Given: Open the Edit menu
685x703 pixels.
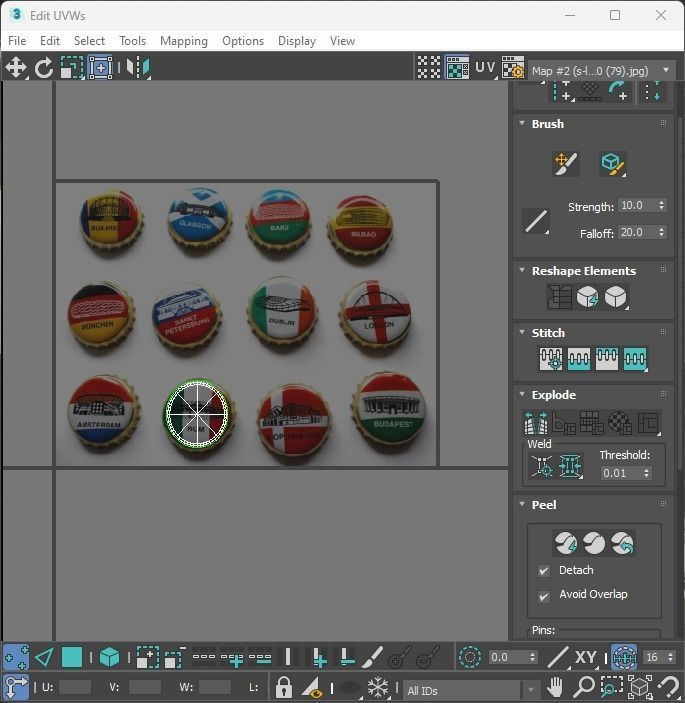Looking at the screenshot, I should coord(50,41).
